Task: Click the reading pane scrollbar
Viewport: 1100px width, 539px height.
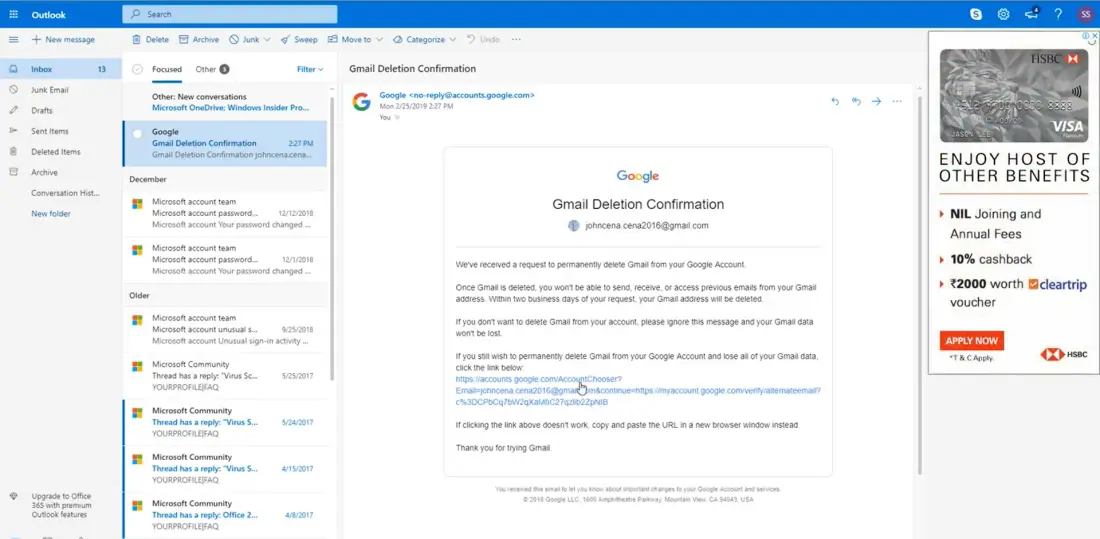Action: [920, 288]
